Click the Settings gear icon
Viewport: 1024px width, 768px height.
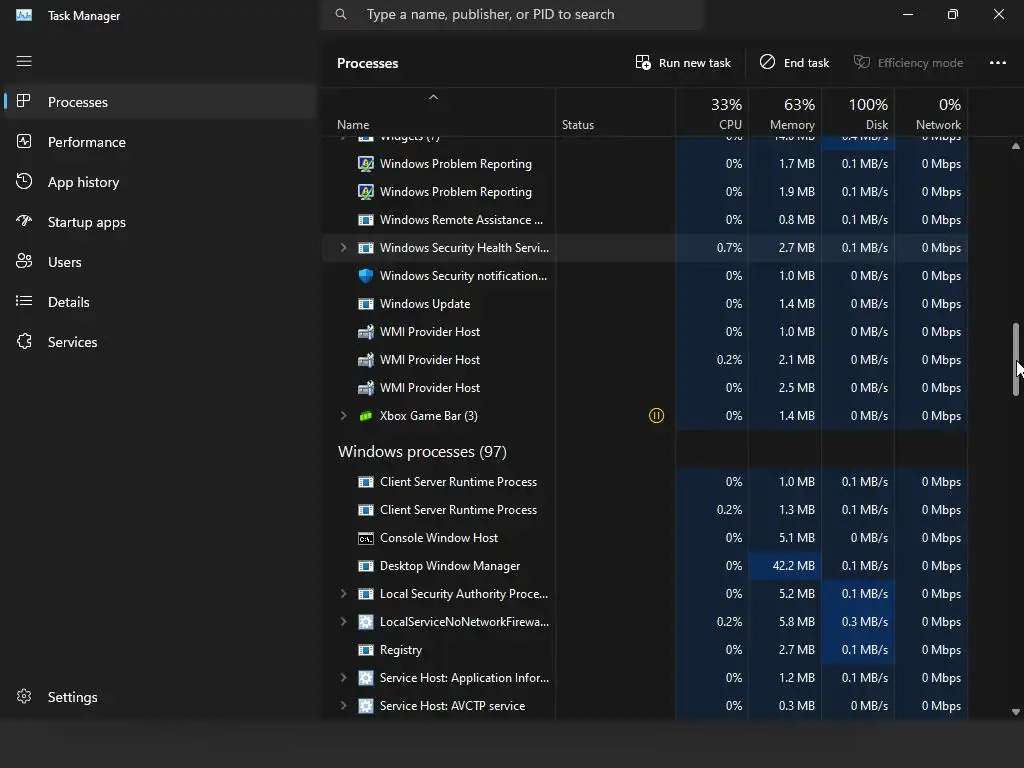24,696
